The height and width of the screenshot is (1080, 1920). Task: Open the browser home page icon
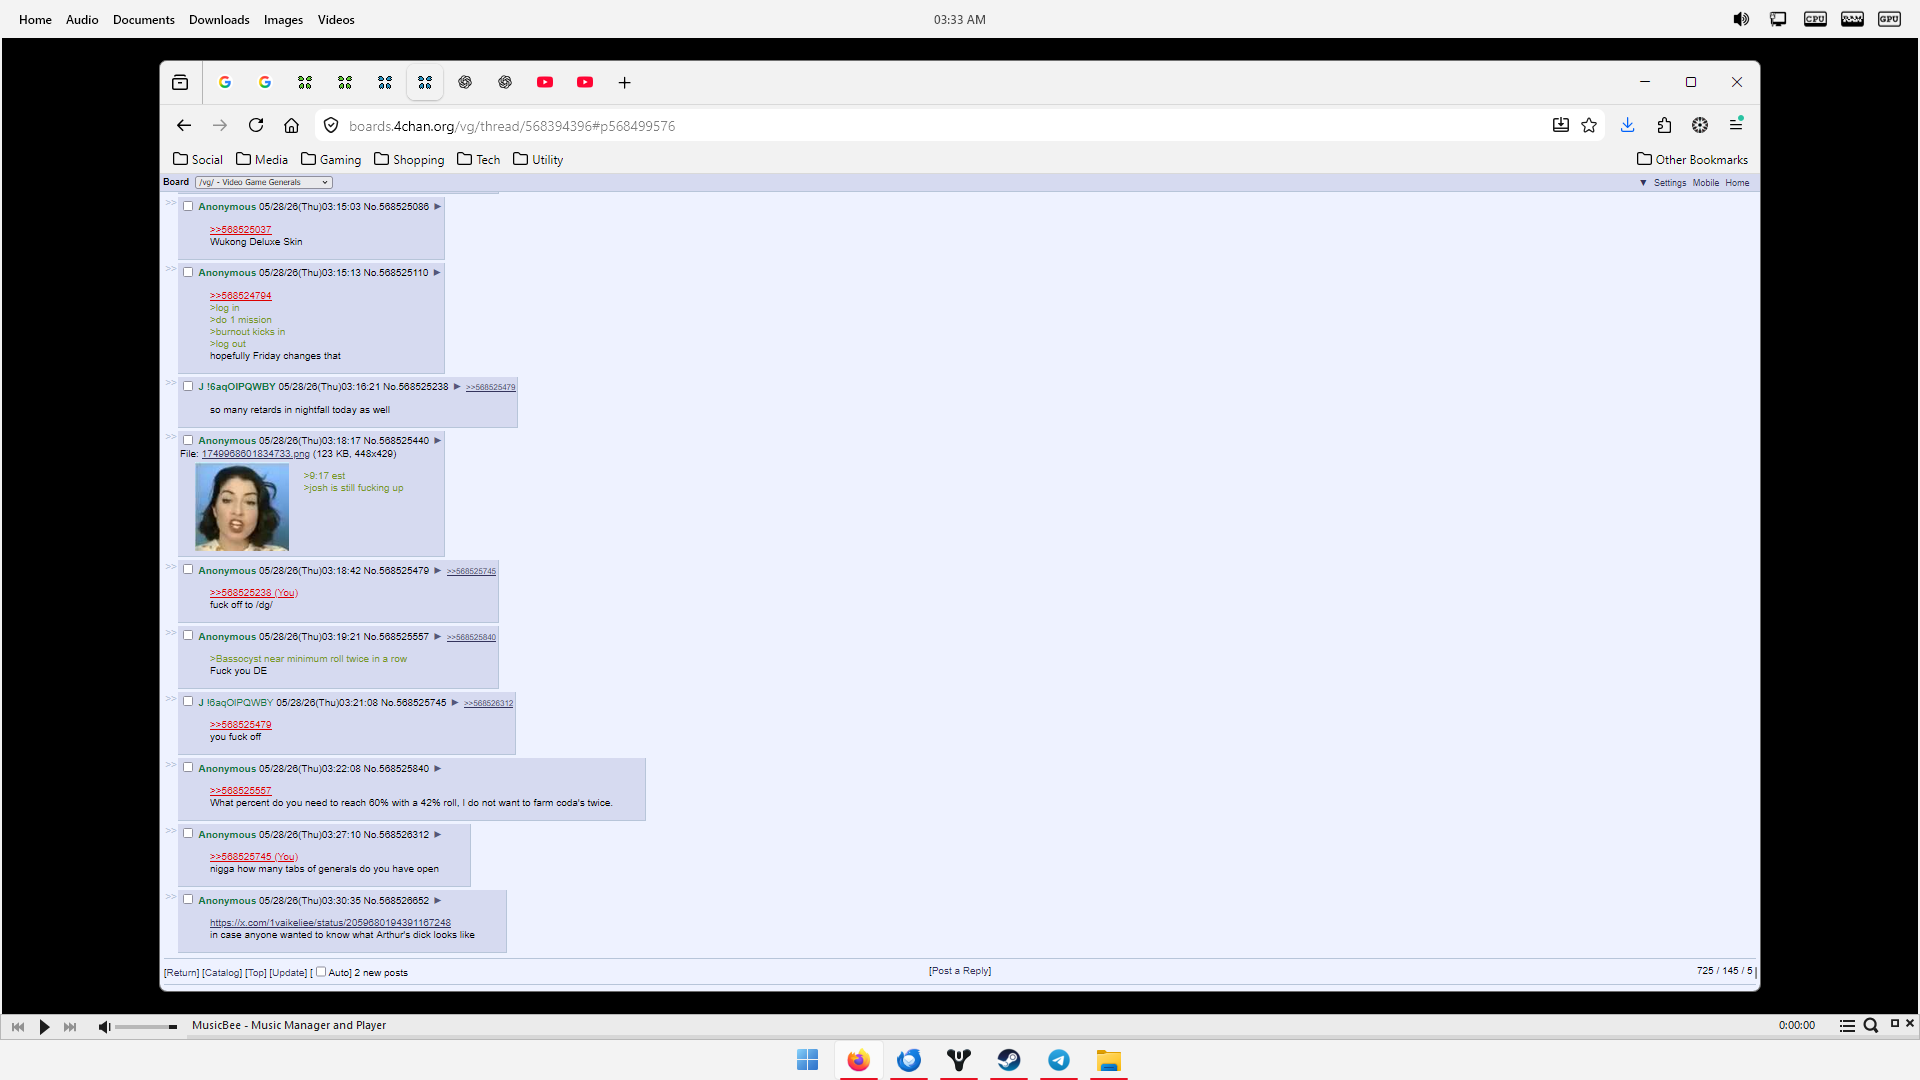click(291, 125)
